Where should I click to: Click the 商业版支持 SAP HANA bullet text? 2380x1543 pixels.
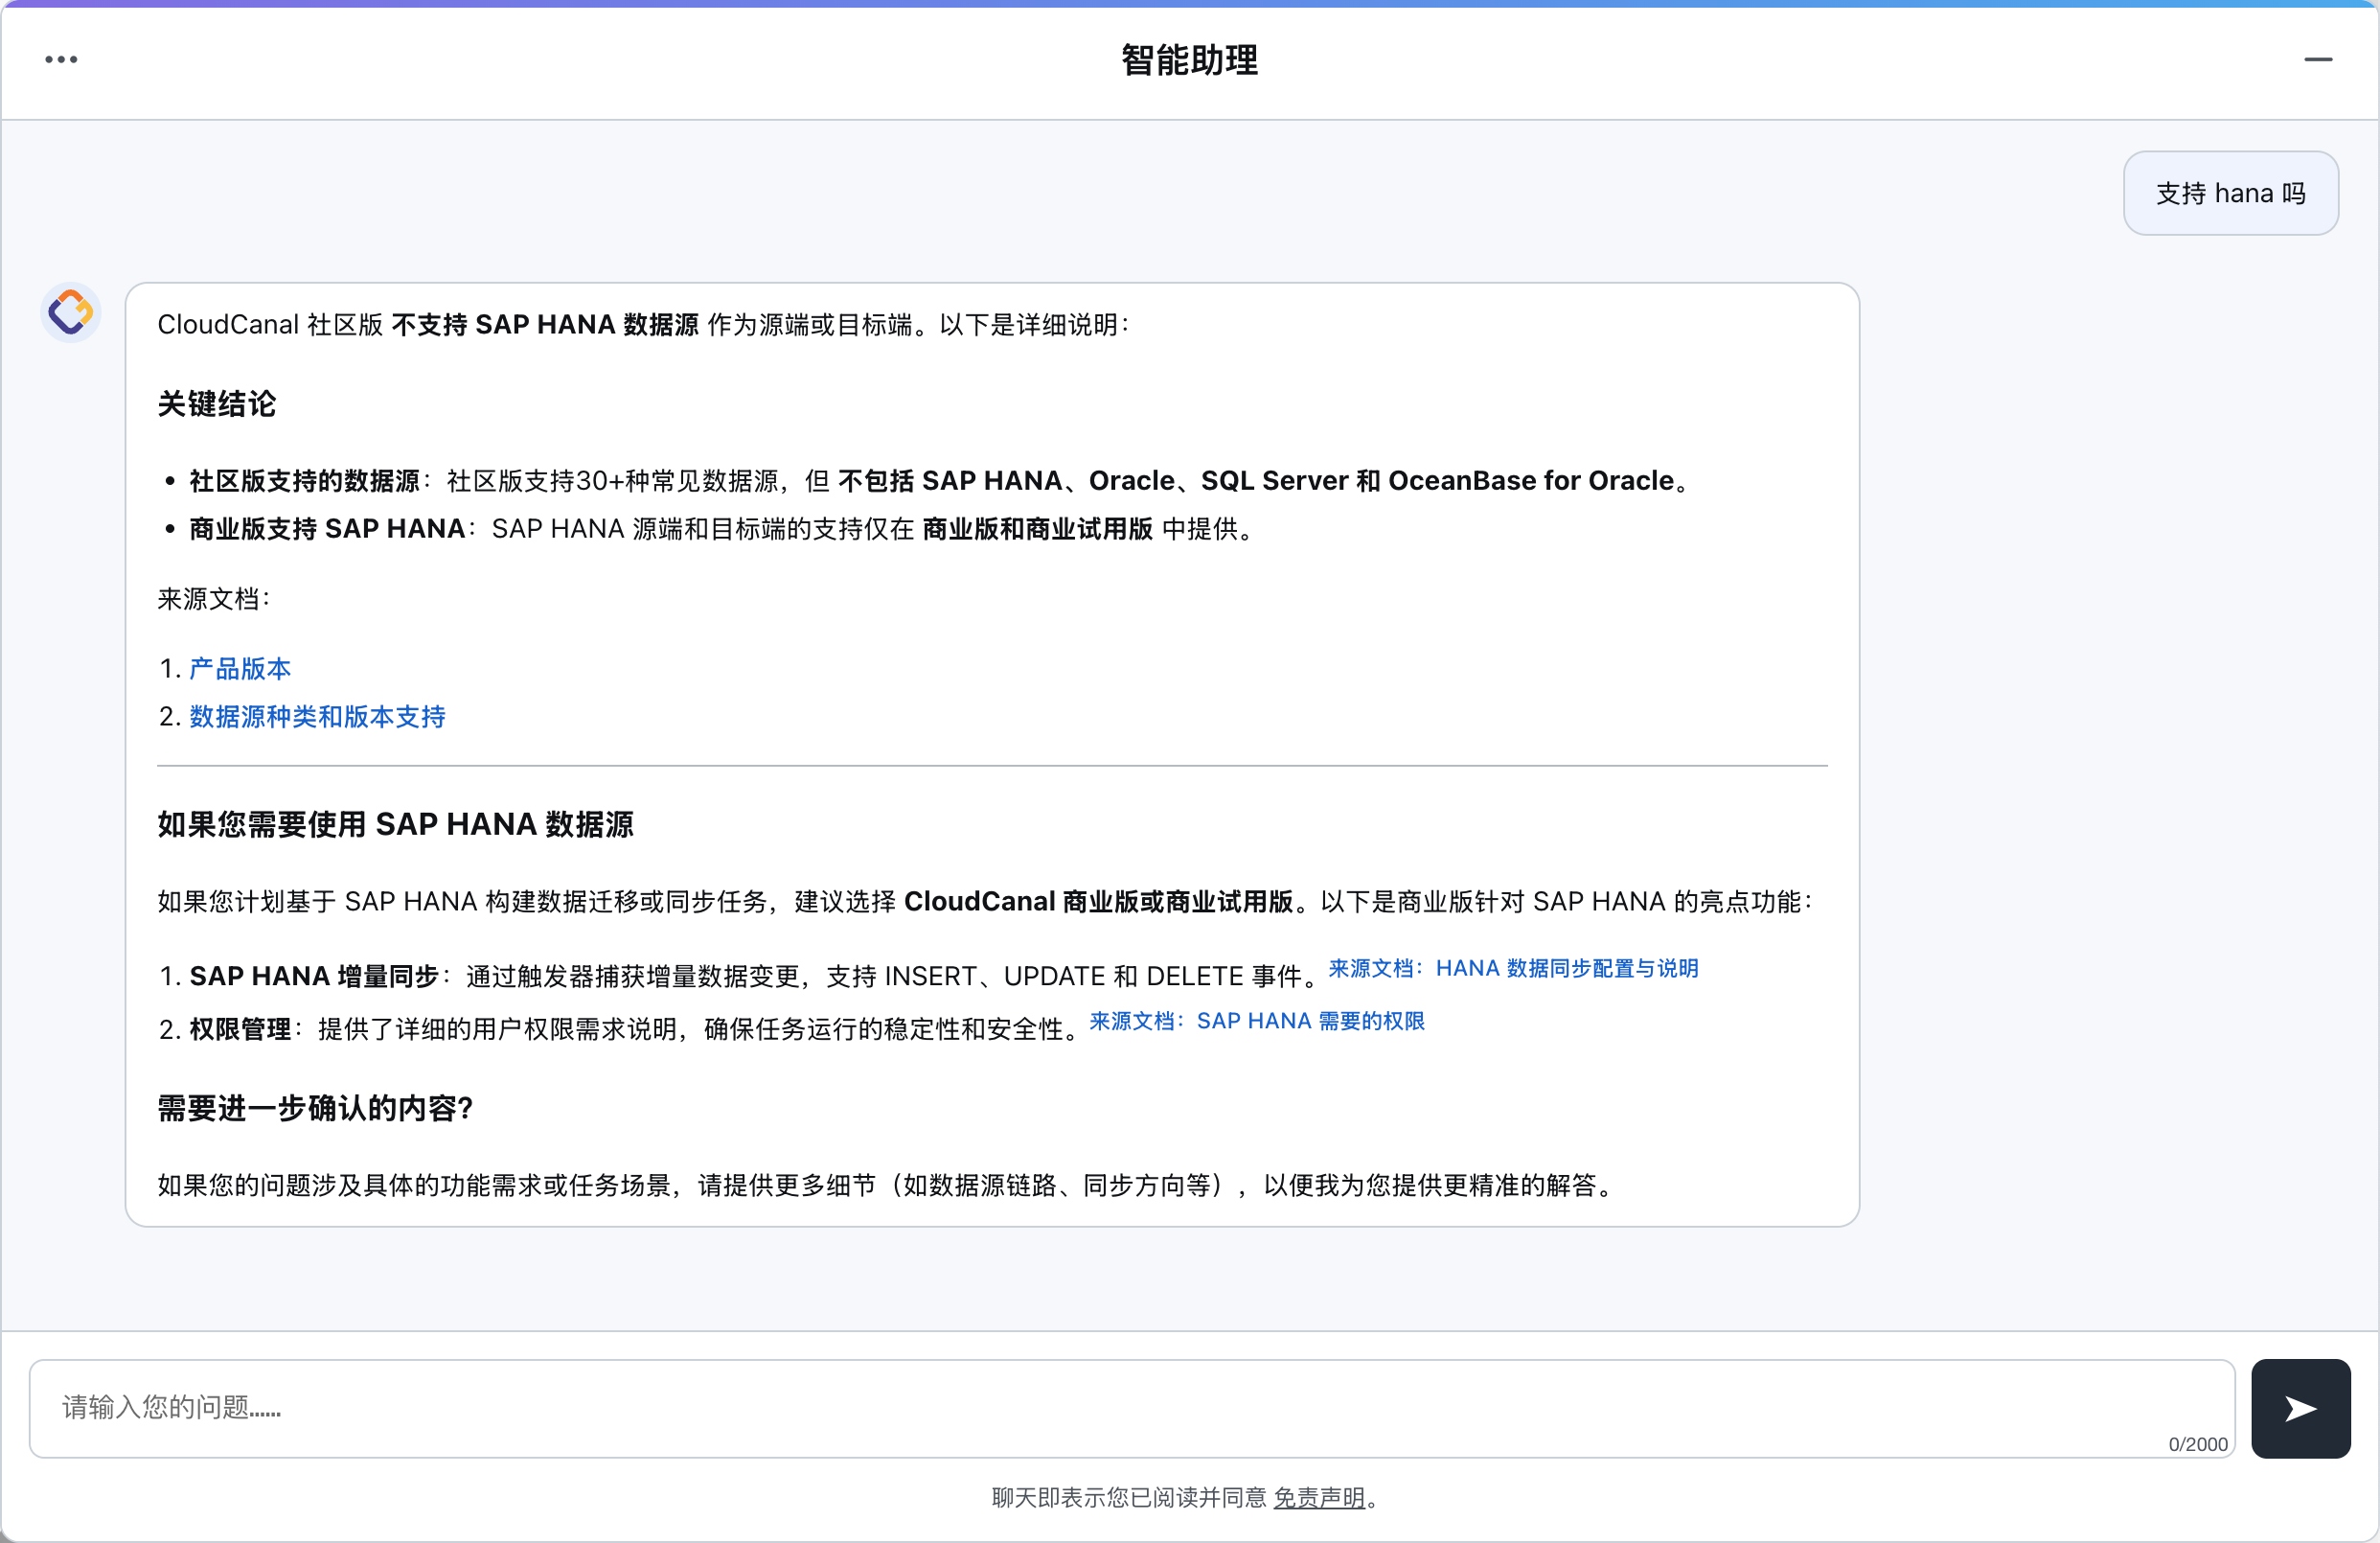point(327,529)
